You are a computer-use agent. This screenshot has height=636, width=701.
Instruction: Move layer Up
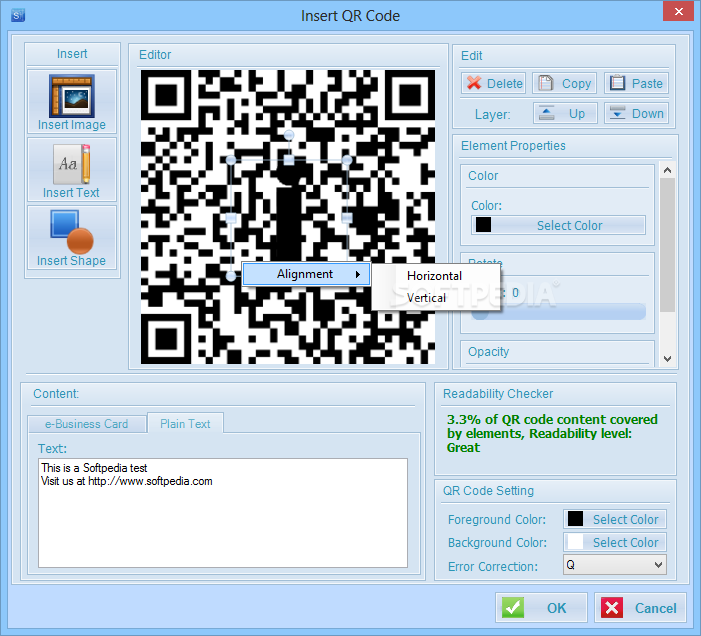(x=565, y=113)
